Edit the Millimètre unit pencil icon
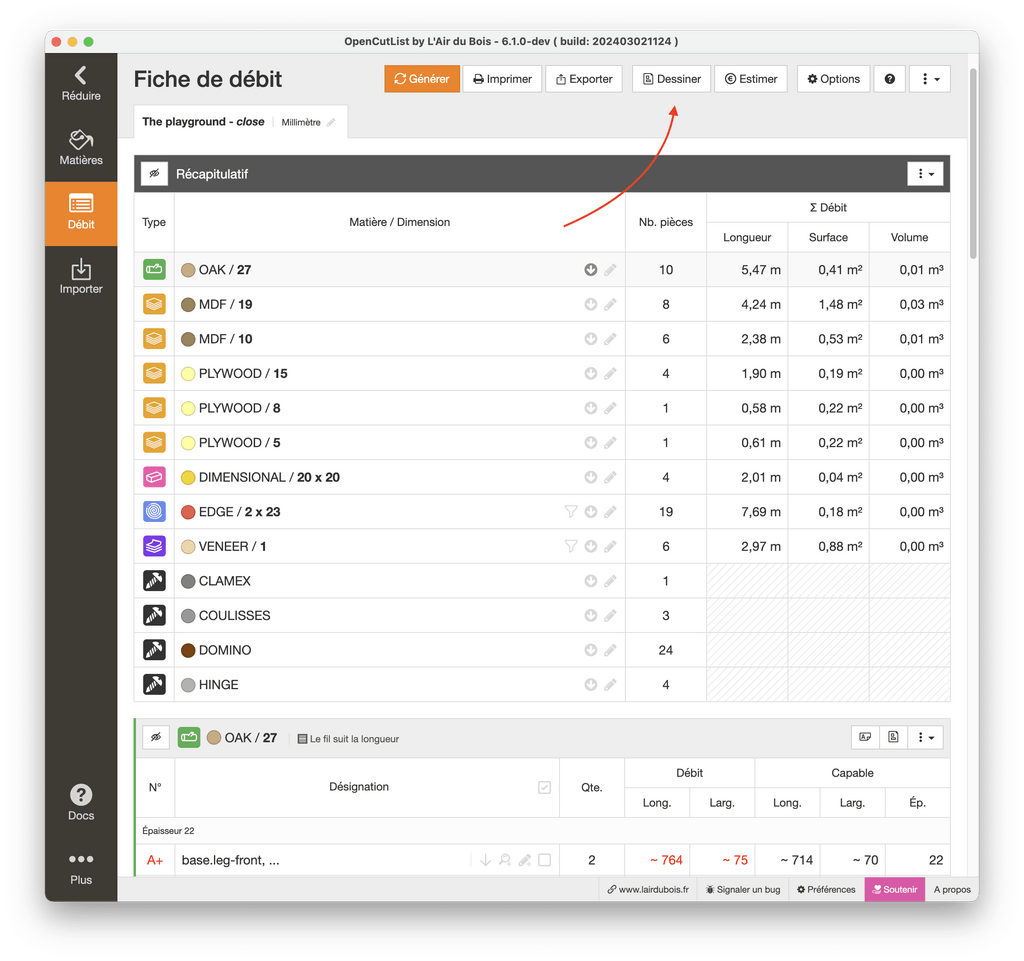 [x=331, y=122]
